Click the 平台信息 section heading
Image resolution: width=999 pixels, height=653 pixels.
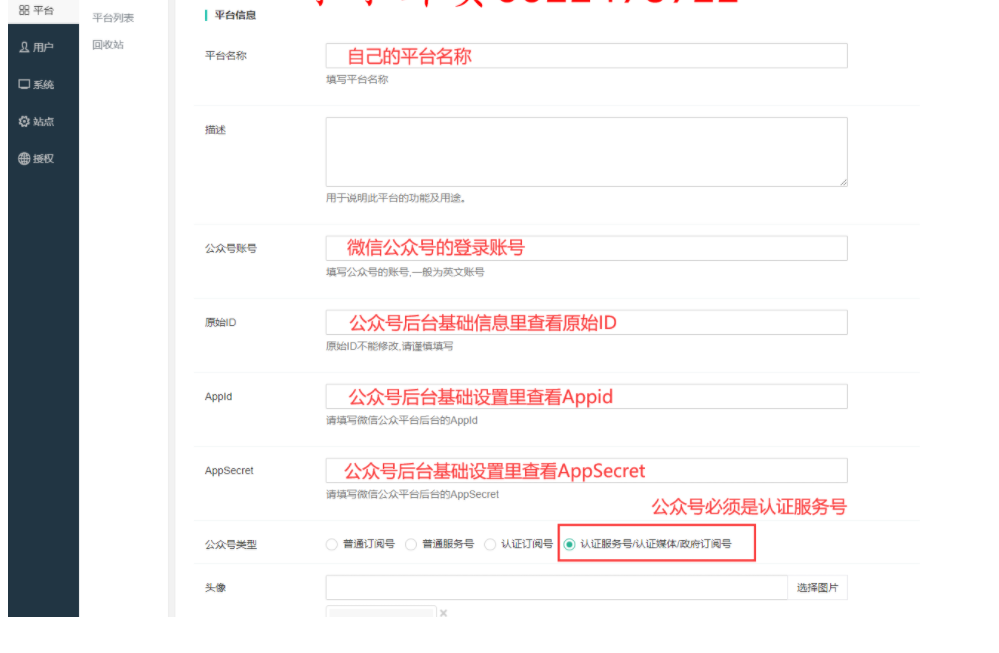point(235,15)
